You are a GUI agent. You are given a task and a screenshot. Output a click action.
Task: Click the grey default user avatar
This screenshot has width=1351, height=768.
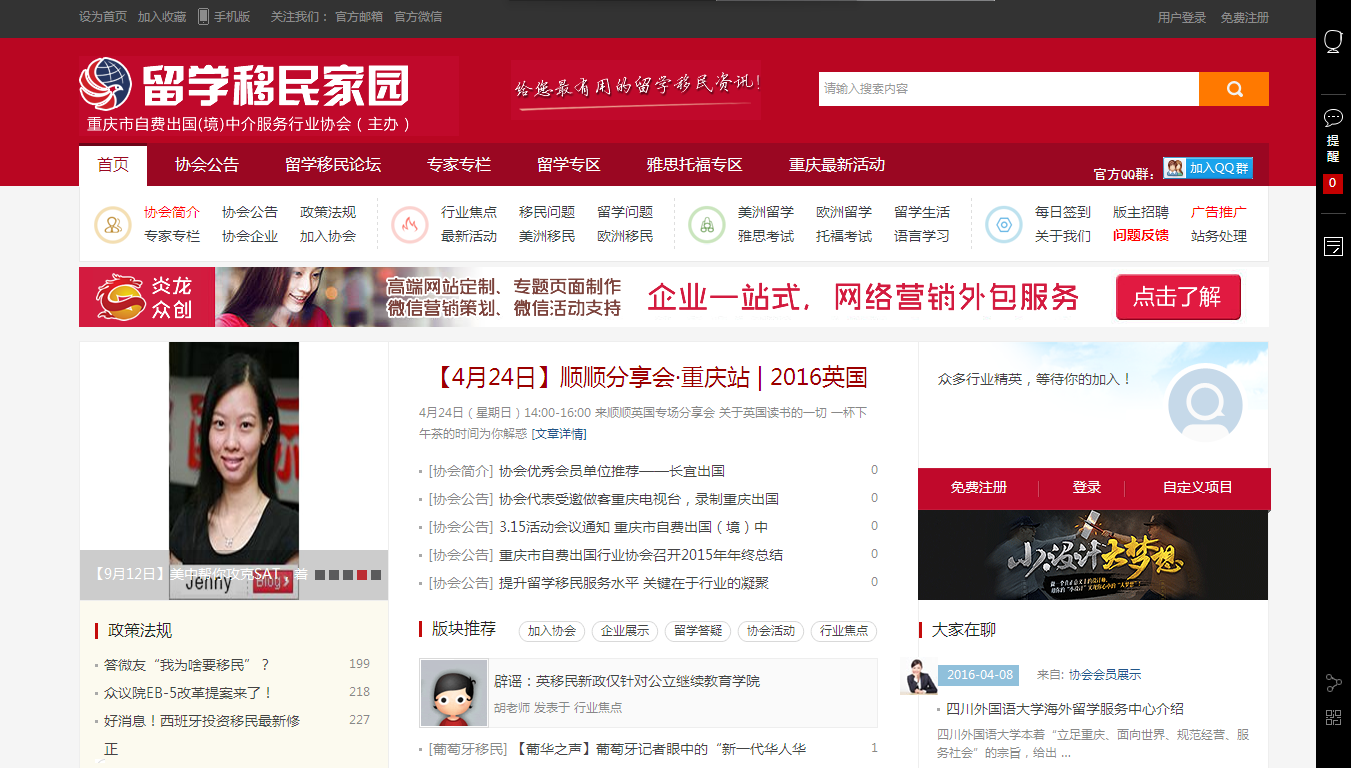[1205, 404]
